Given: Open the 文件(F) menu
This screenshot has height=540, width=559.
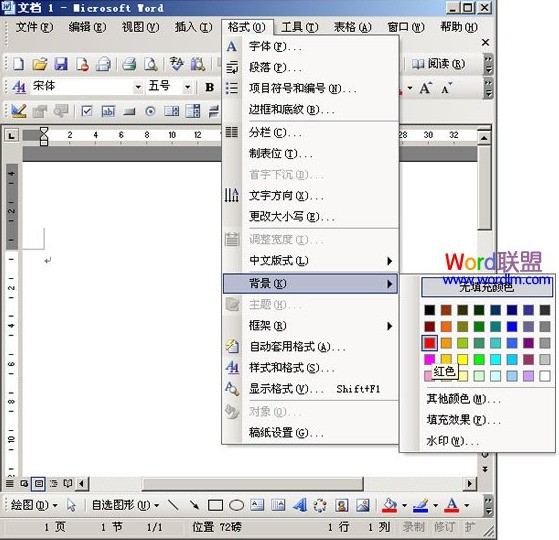Looking at the screenshot, I should 34,27.
